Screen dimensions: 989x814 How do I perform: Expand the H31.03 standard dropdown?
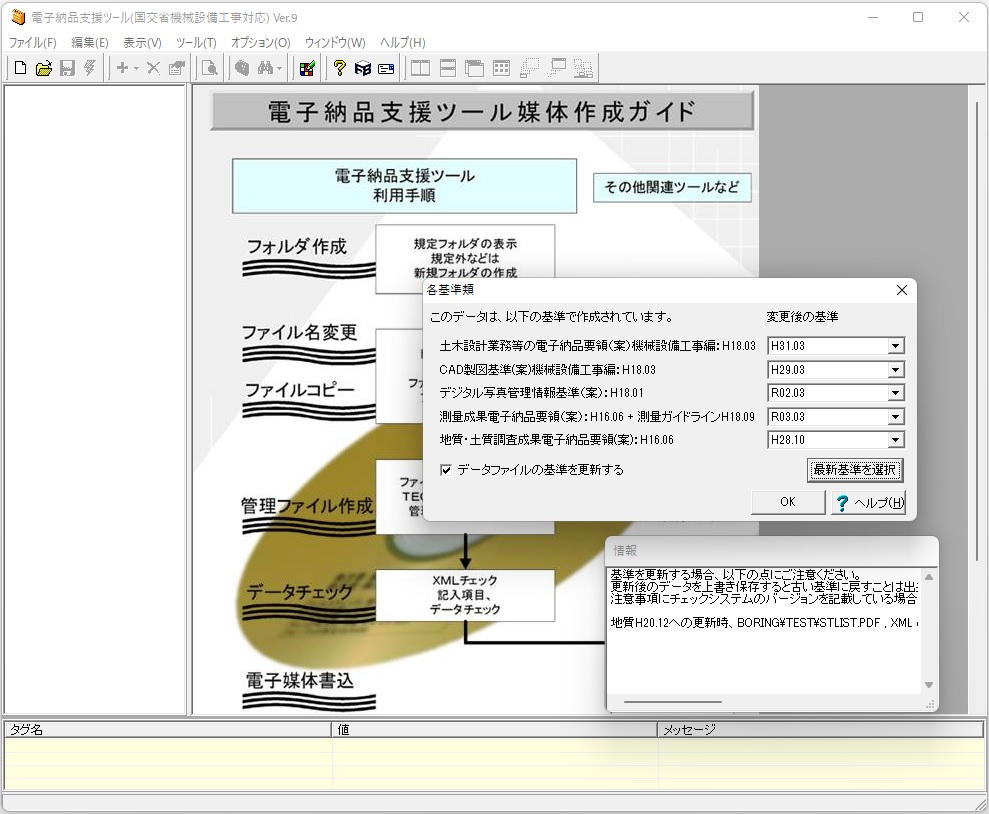[x=895, y=347]
